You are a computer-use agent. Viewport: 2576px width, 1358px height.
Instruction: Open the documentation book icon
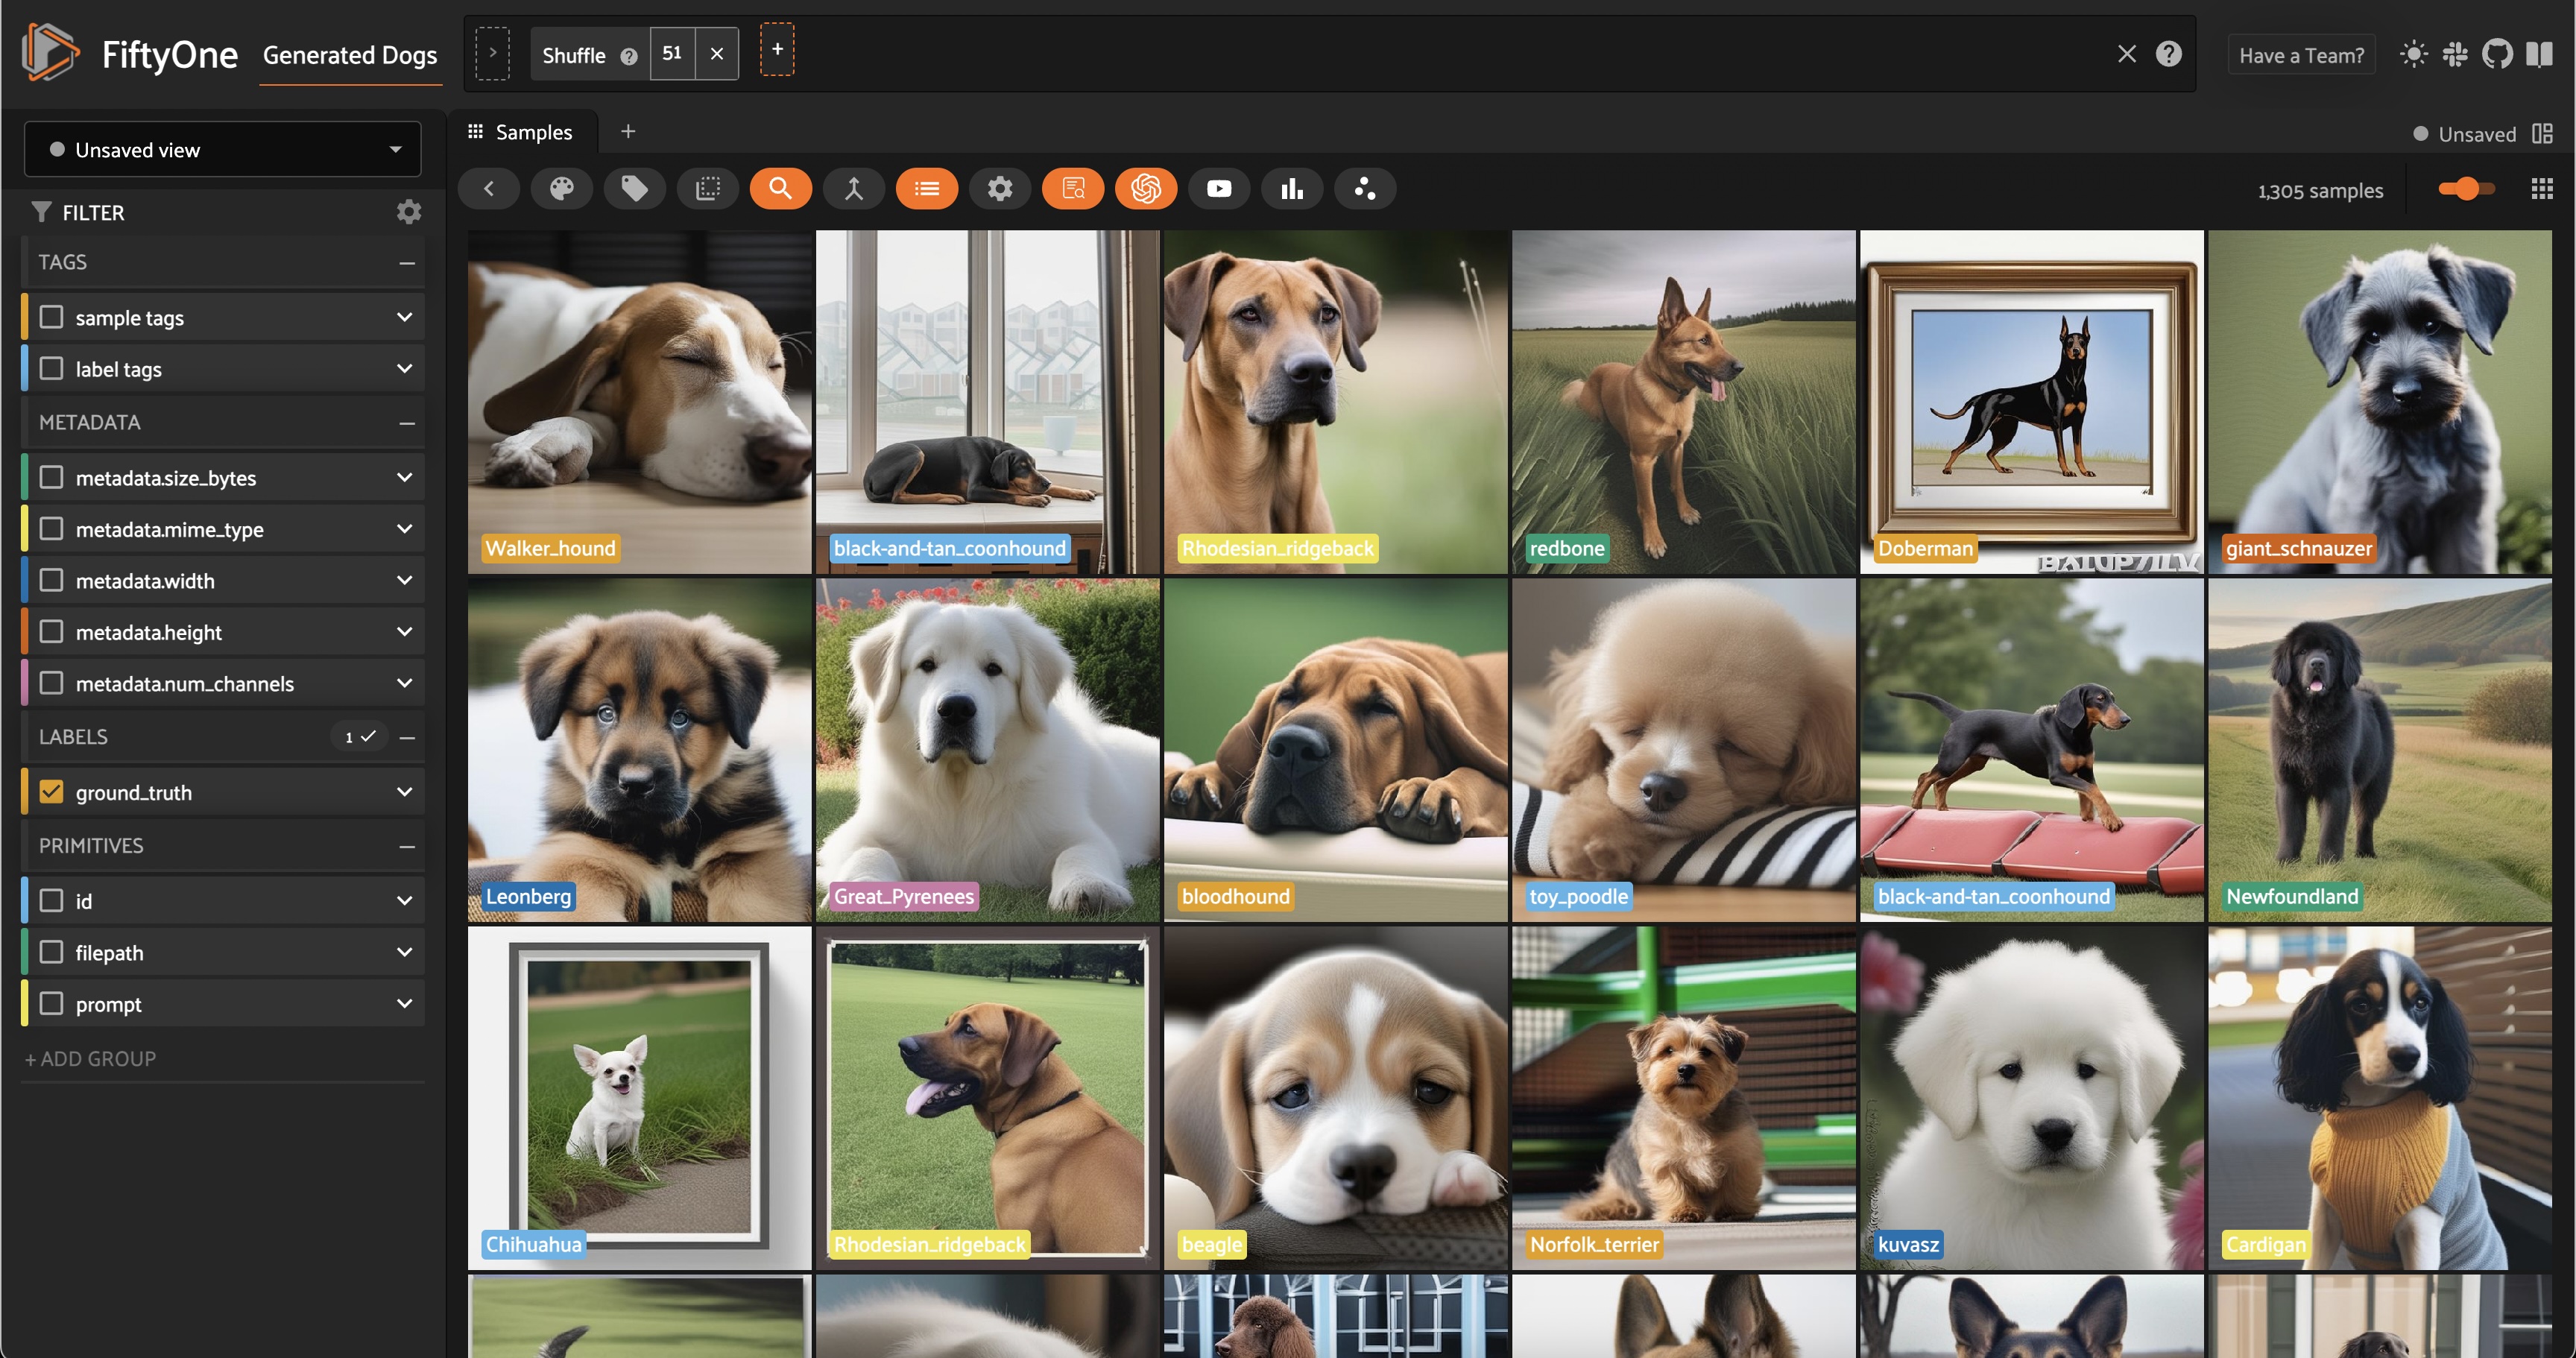tap(2539, 54)
